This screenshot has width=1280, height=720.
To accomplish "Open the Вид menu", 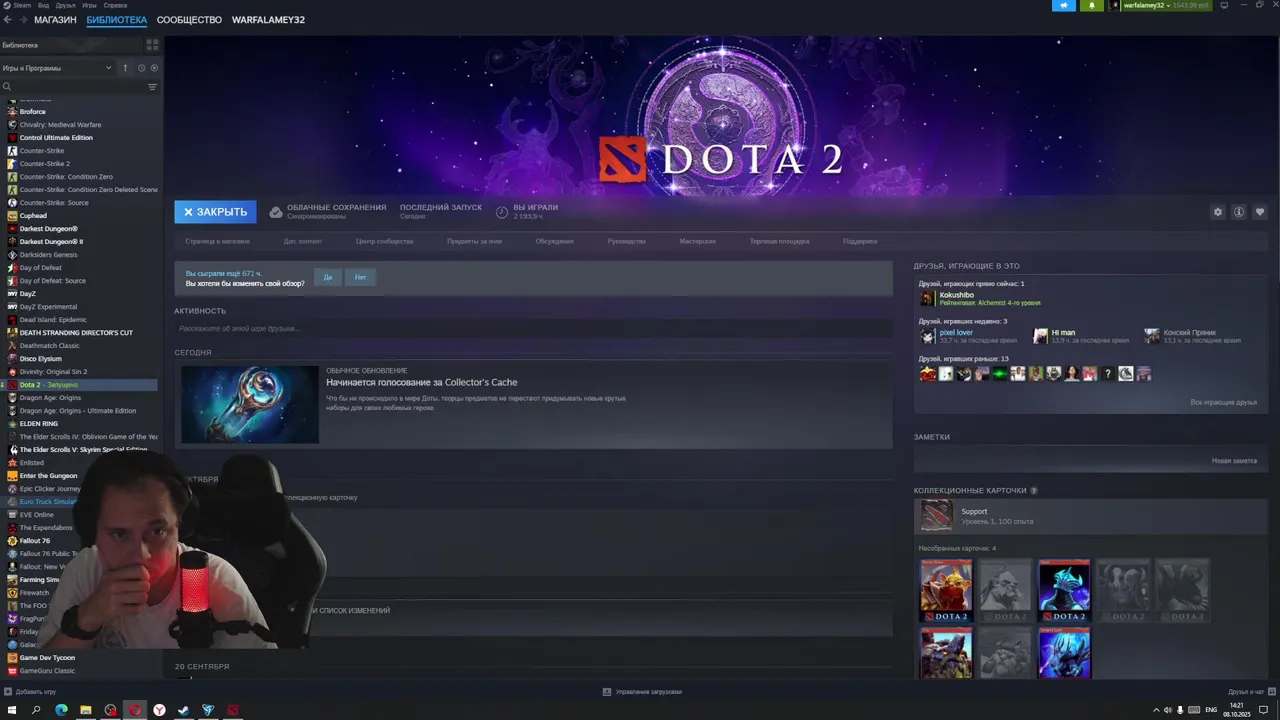I will coord(43,5).
